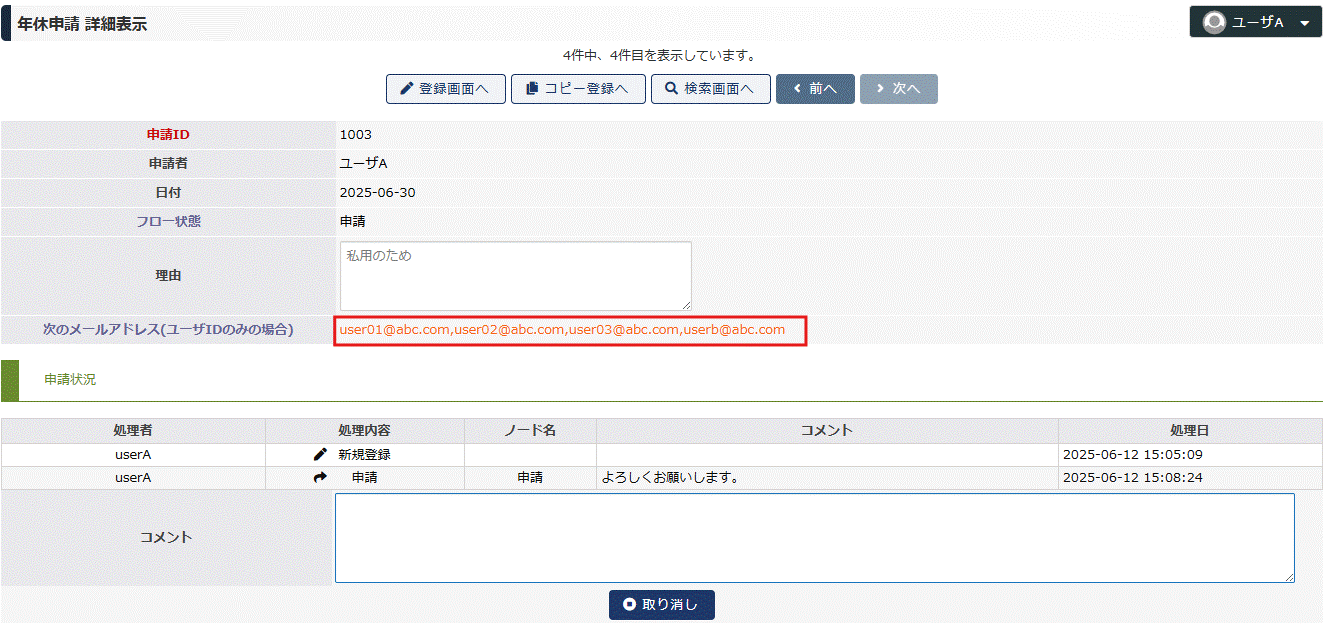Click the 検索画面へ button
The height and width of the screenshot is (626, 1325).
coord(711,88)
